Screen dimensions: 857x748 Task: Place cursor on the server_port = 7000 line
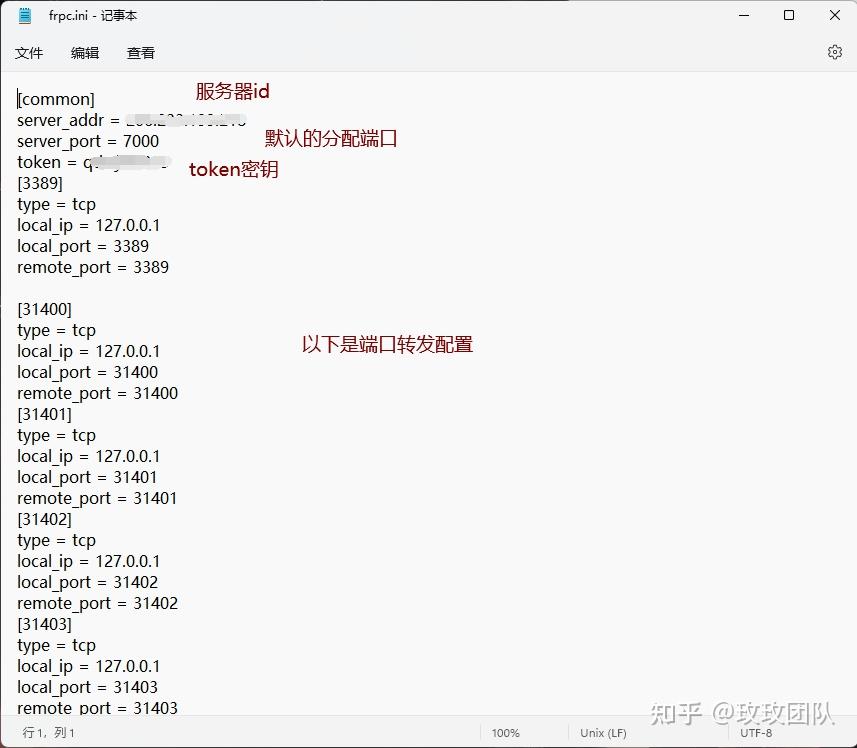point(88,141)
